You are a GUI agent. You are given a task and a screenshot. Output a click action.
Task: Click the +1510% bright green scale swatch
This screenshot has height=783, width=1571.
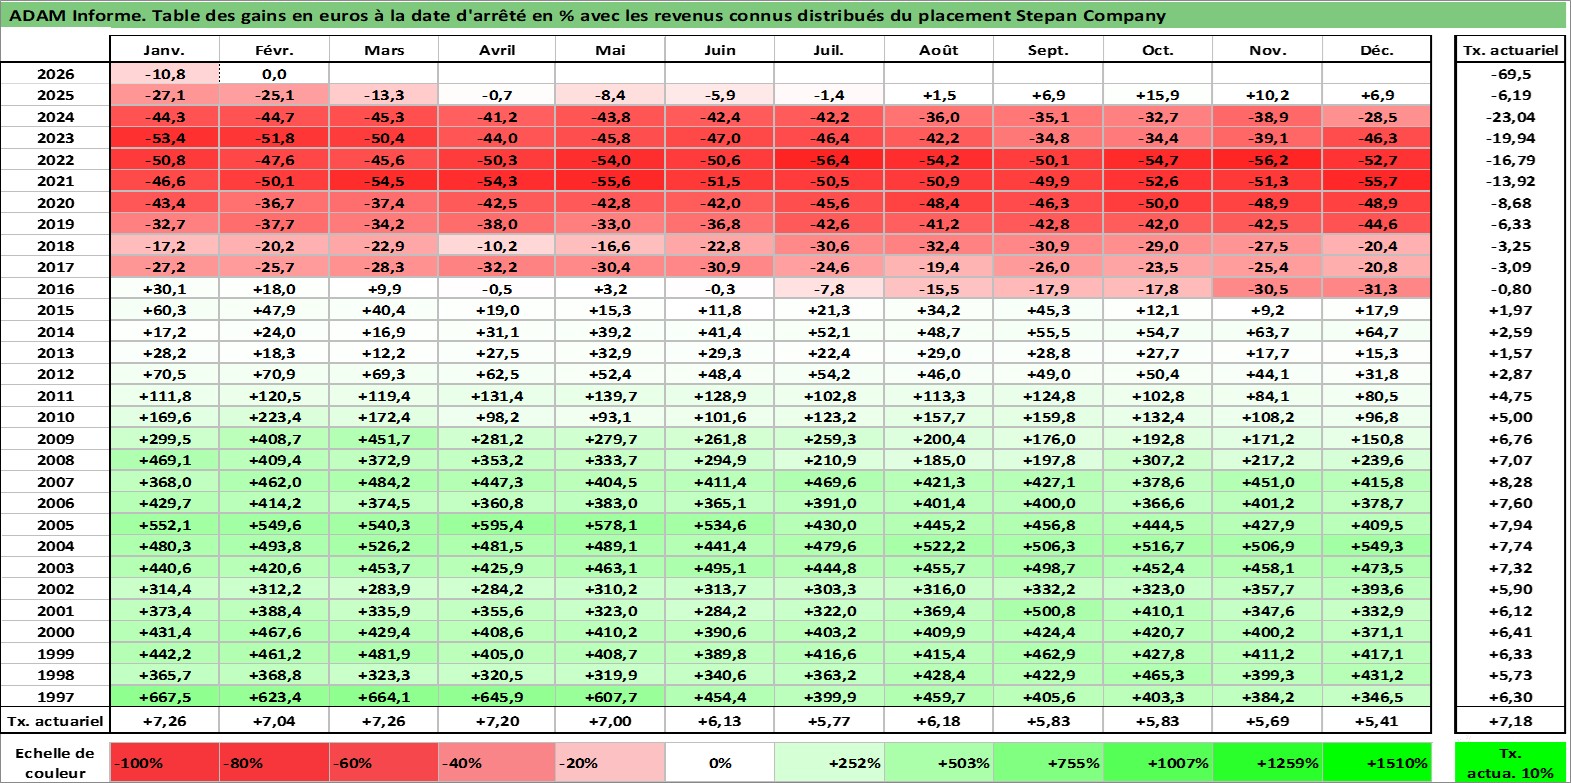click(x=1377, y=763)
